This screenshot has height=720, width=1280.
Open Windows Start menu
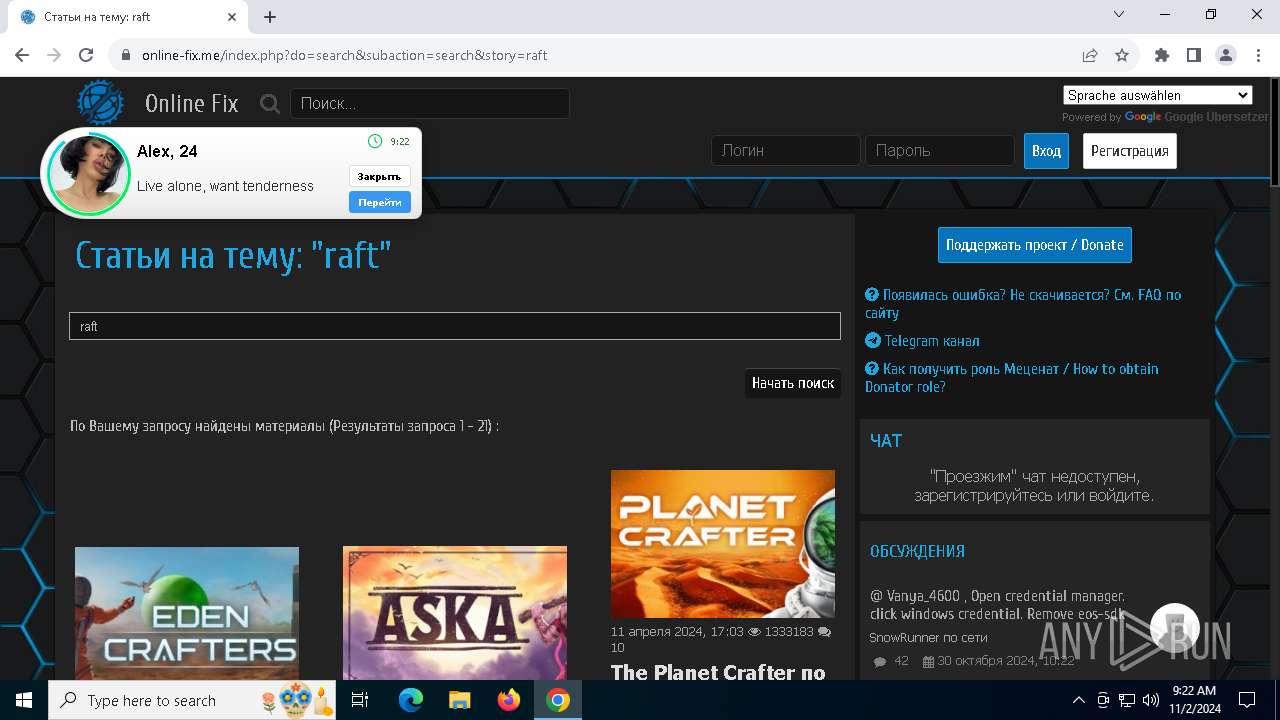[24, 700]
